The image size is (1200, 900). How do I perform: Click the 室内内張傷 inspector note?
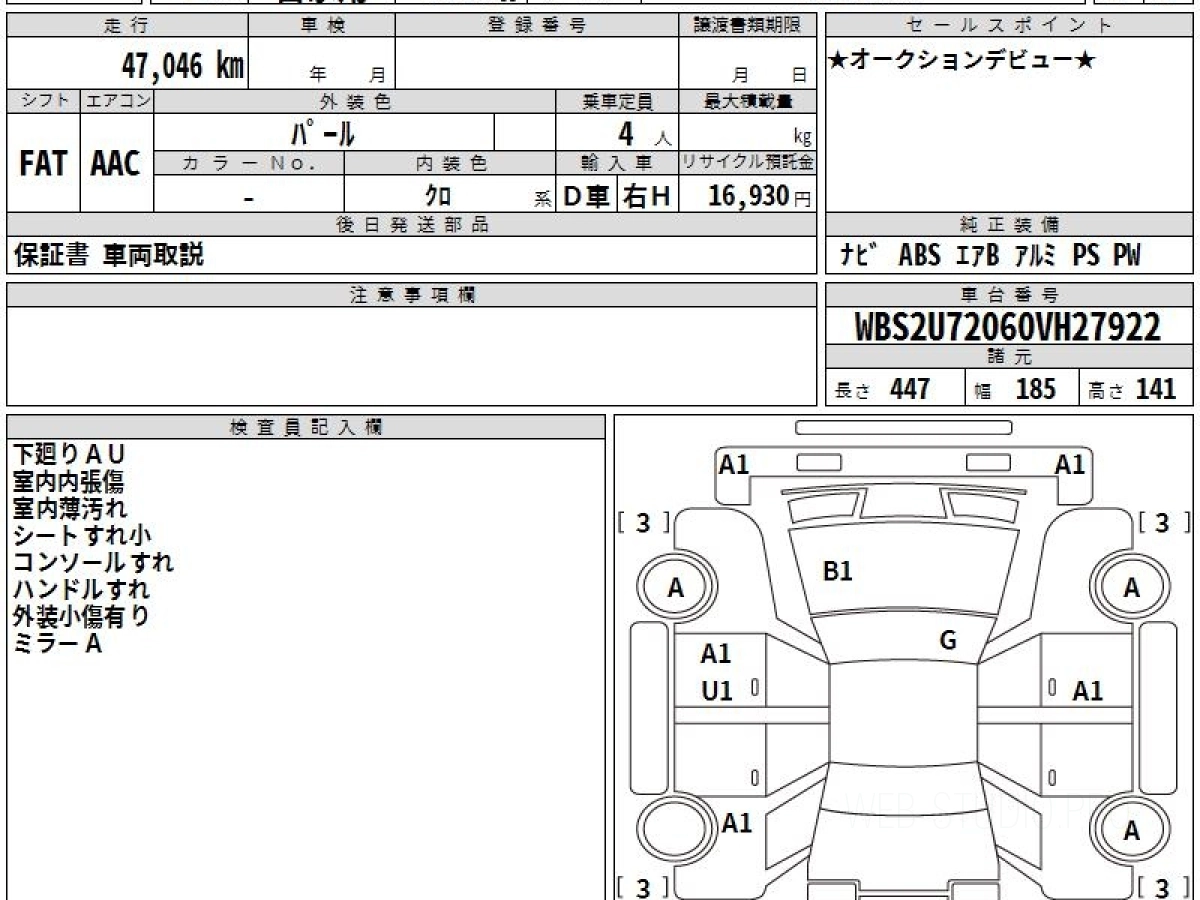click(x=69, y=482)
